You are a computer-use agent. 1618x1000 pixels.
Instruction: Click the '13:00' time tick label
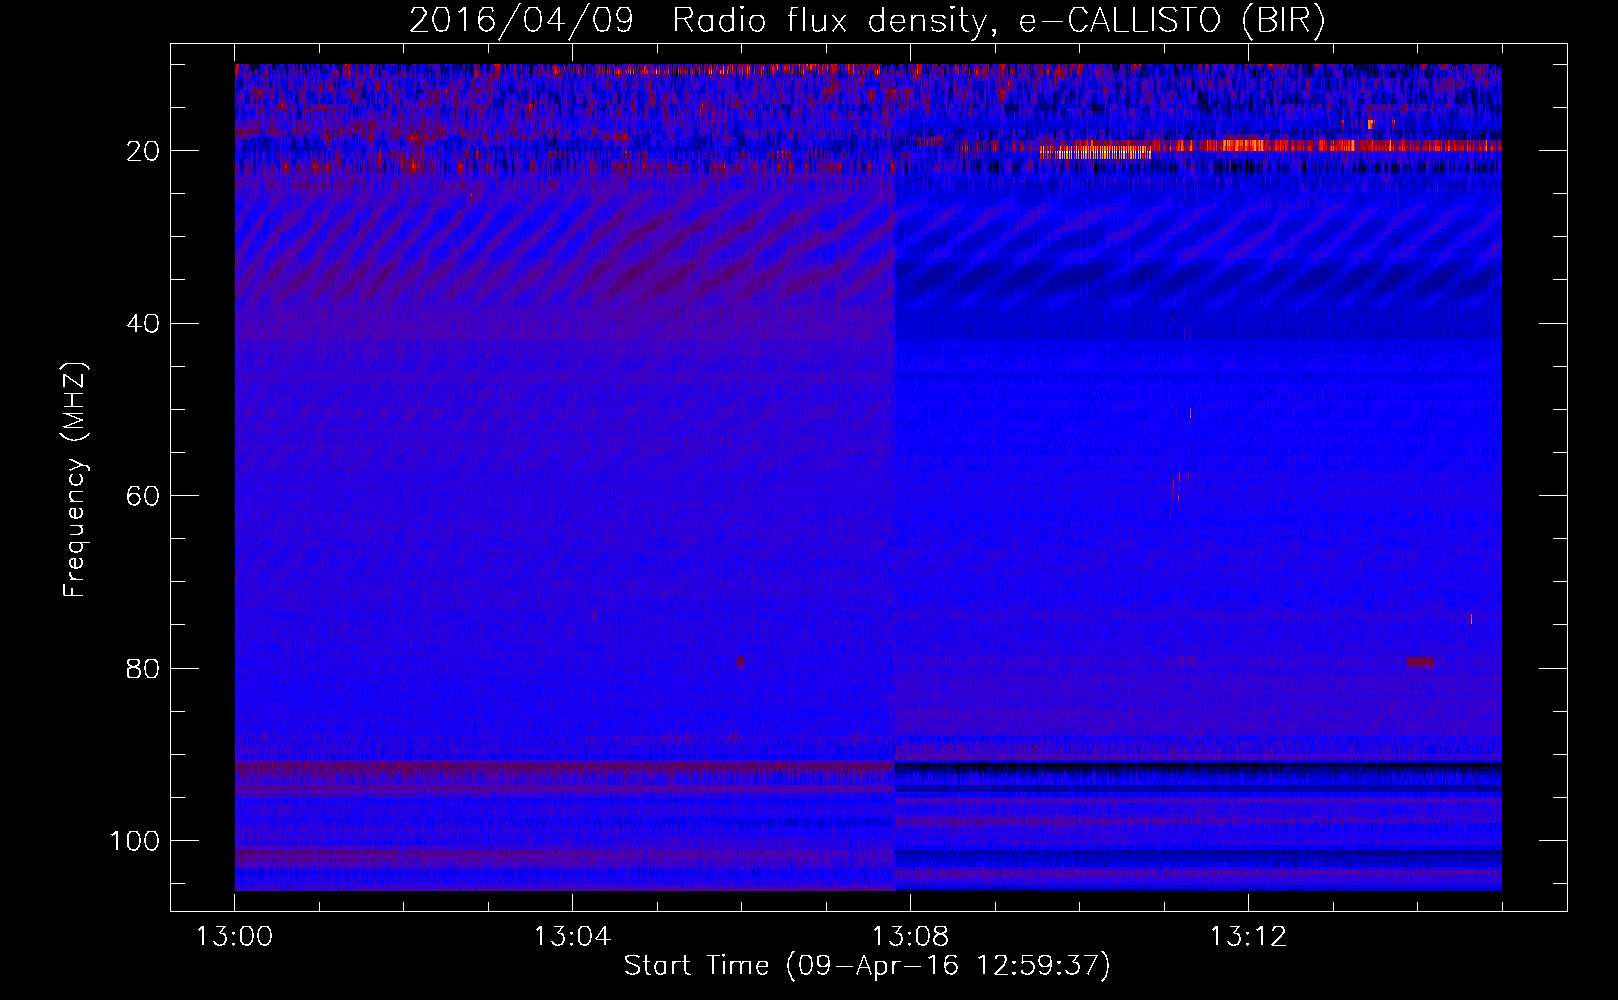234,937
